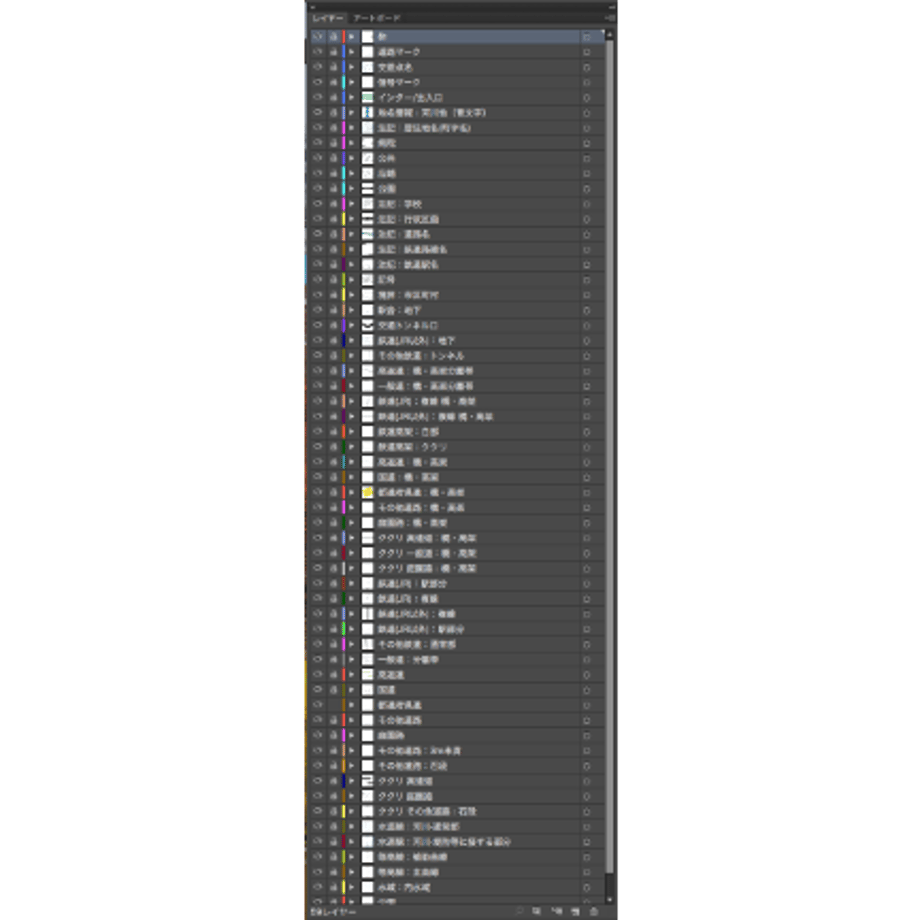Screen dimensions: 920x920
Task: Unlock the インター/出入口 layer
Action: click(333, 97)
